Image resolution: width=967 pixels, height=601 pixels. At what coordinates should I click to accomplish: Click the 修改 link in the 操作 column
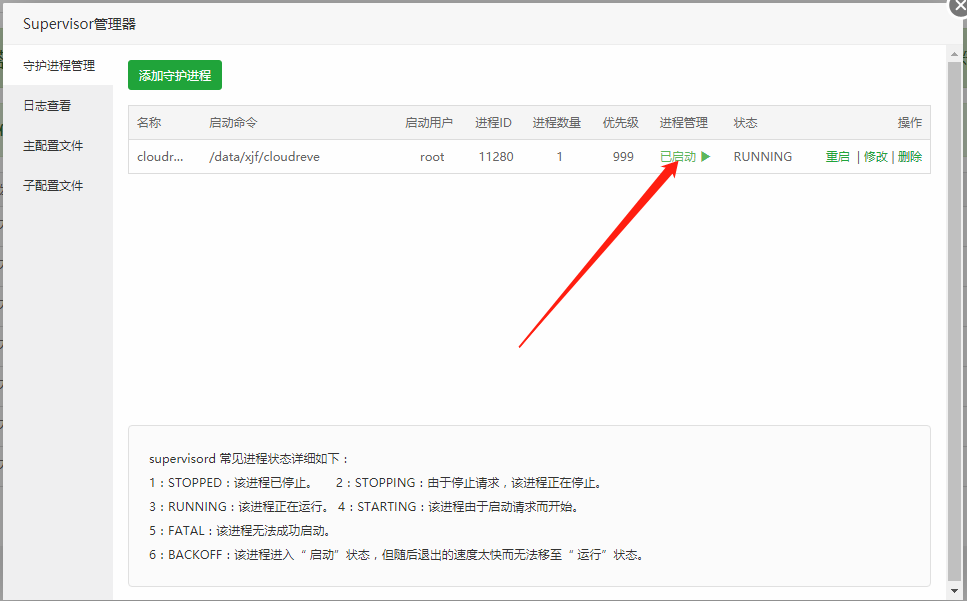[x=875, y=157]
